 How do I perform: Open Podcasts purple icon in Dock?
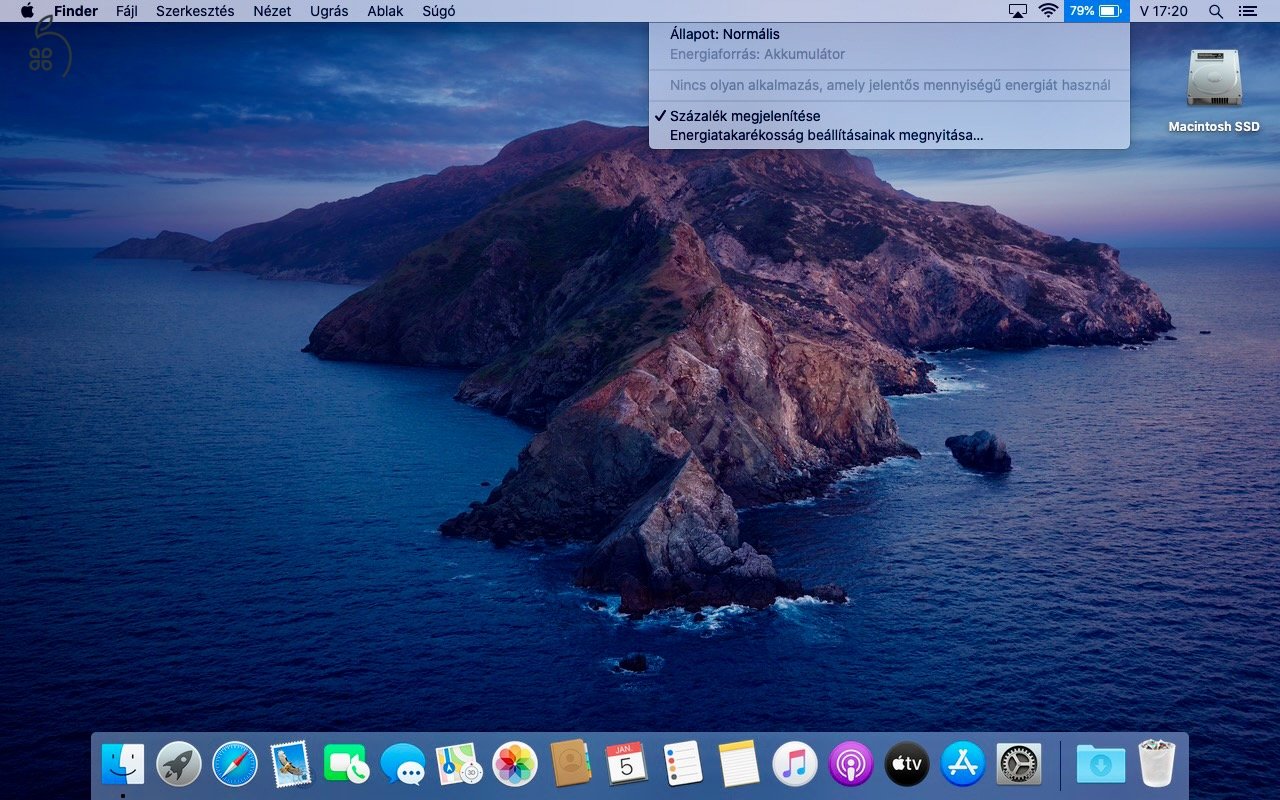point(851,764)
